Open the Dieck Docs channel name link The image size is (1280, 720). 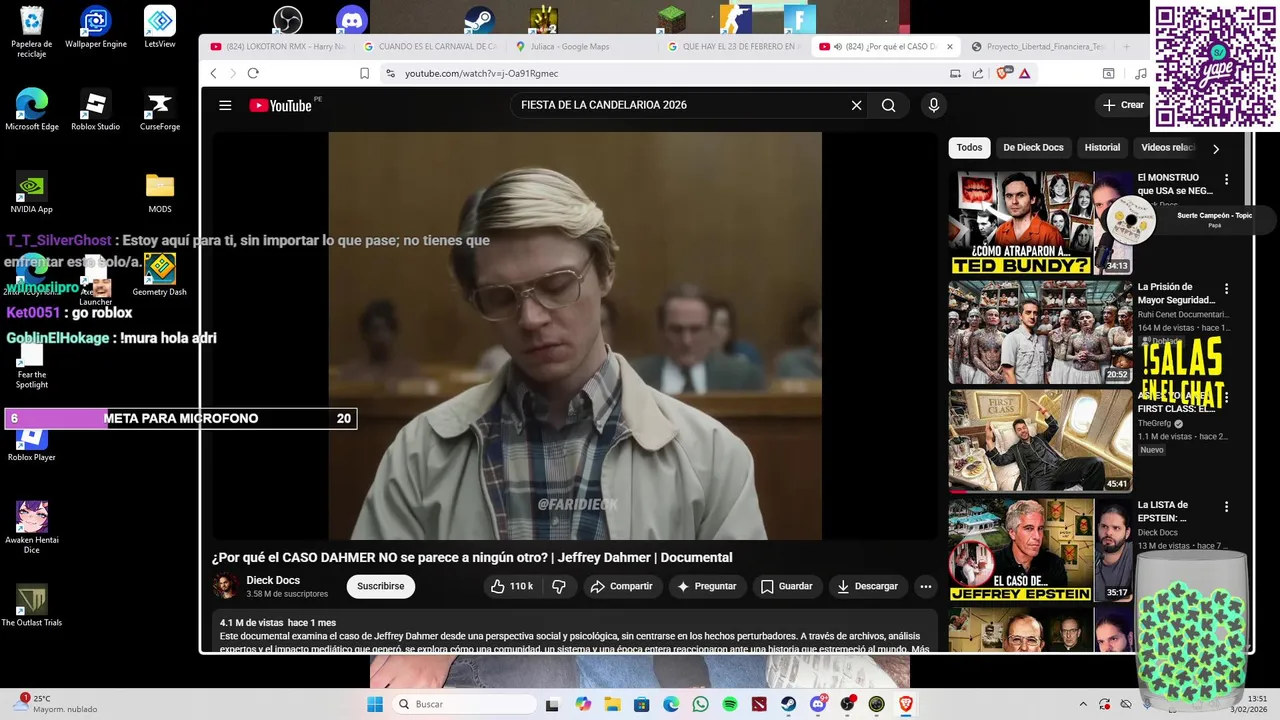coord(273,580)
